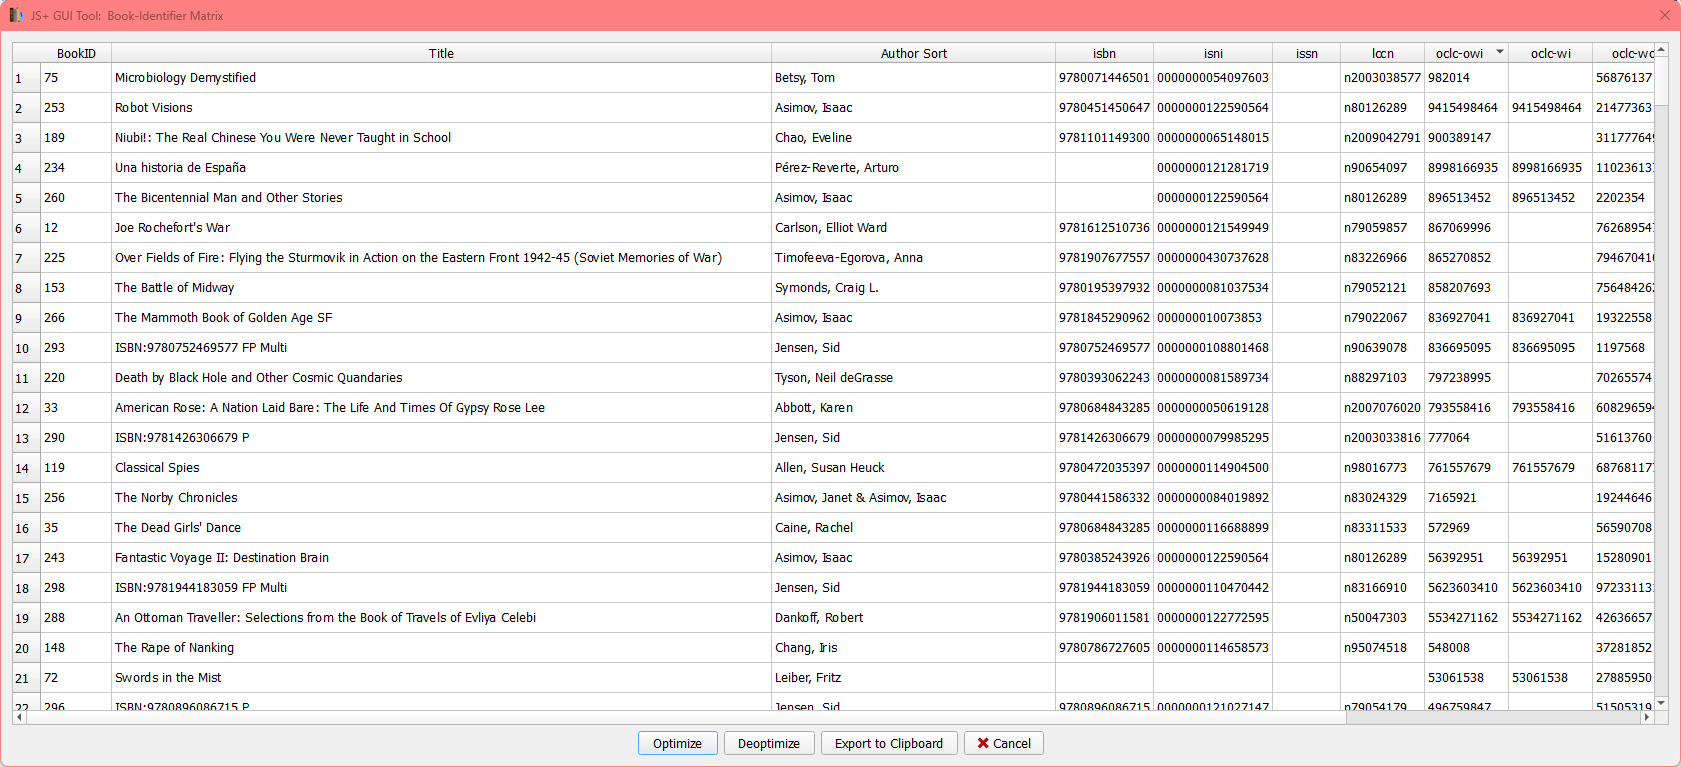Click the horizontal scrollbar right arrow

coord(1648,717)
